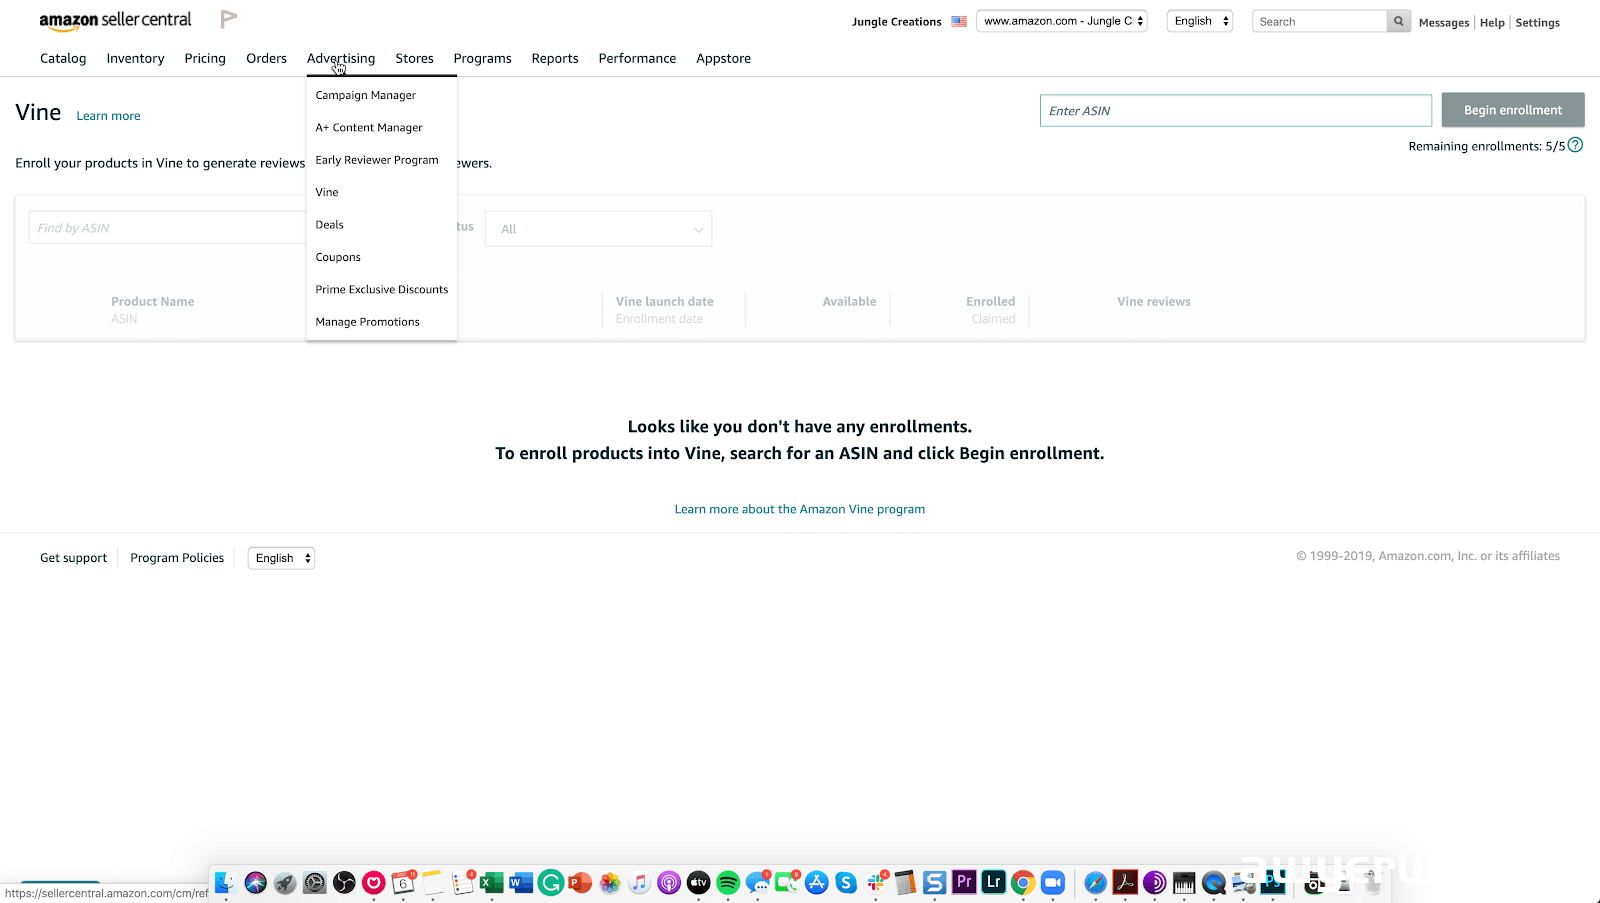Select Deals from the Advertising dropdown
Viewport: 1600px width, 903px height.
click(329, 225)
